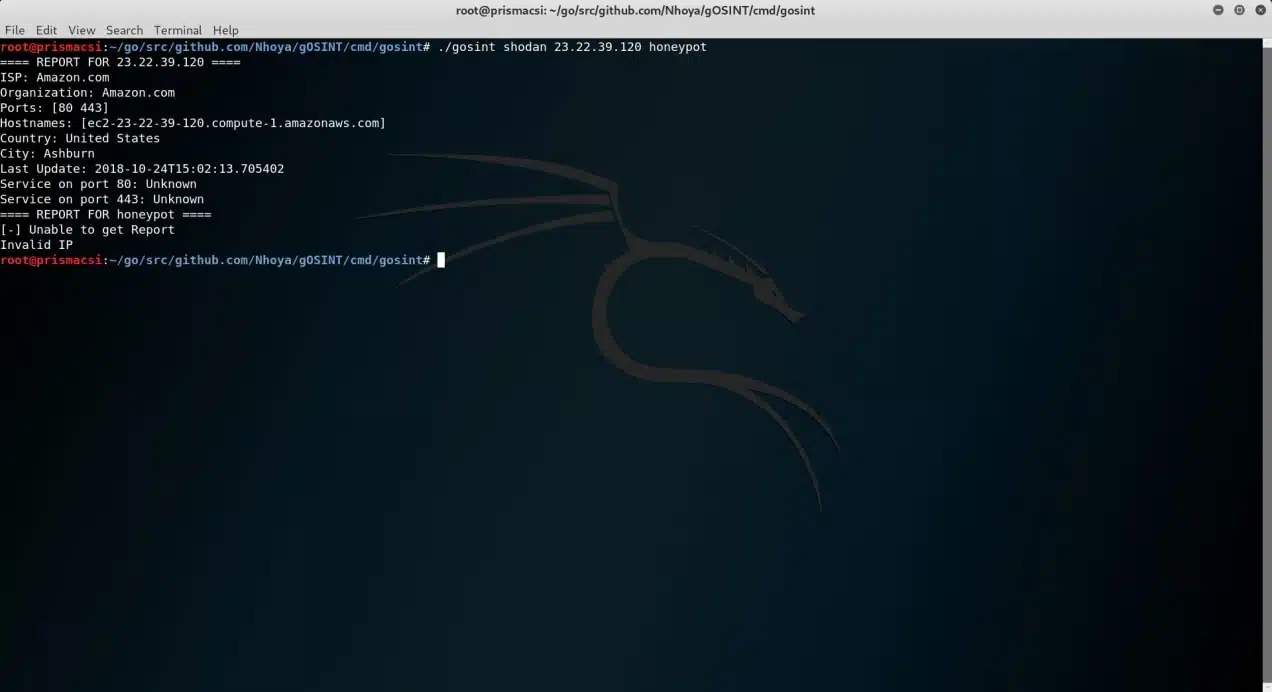Click the gosint shodan command text
The image size is (1272, 692).
(572, 47)
